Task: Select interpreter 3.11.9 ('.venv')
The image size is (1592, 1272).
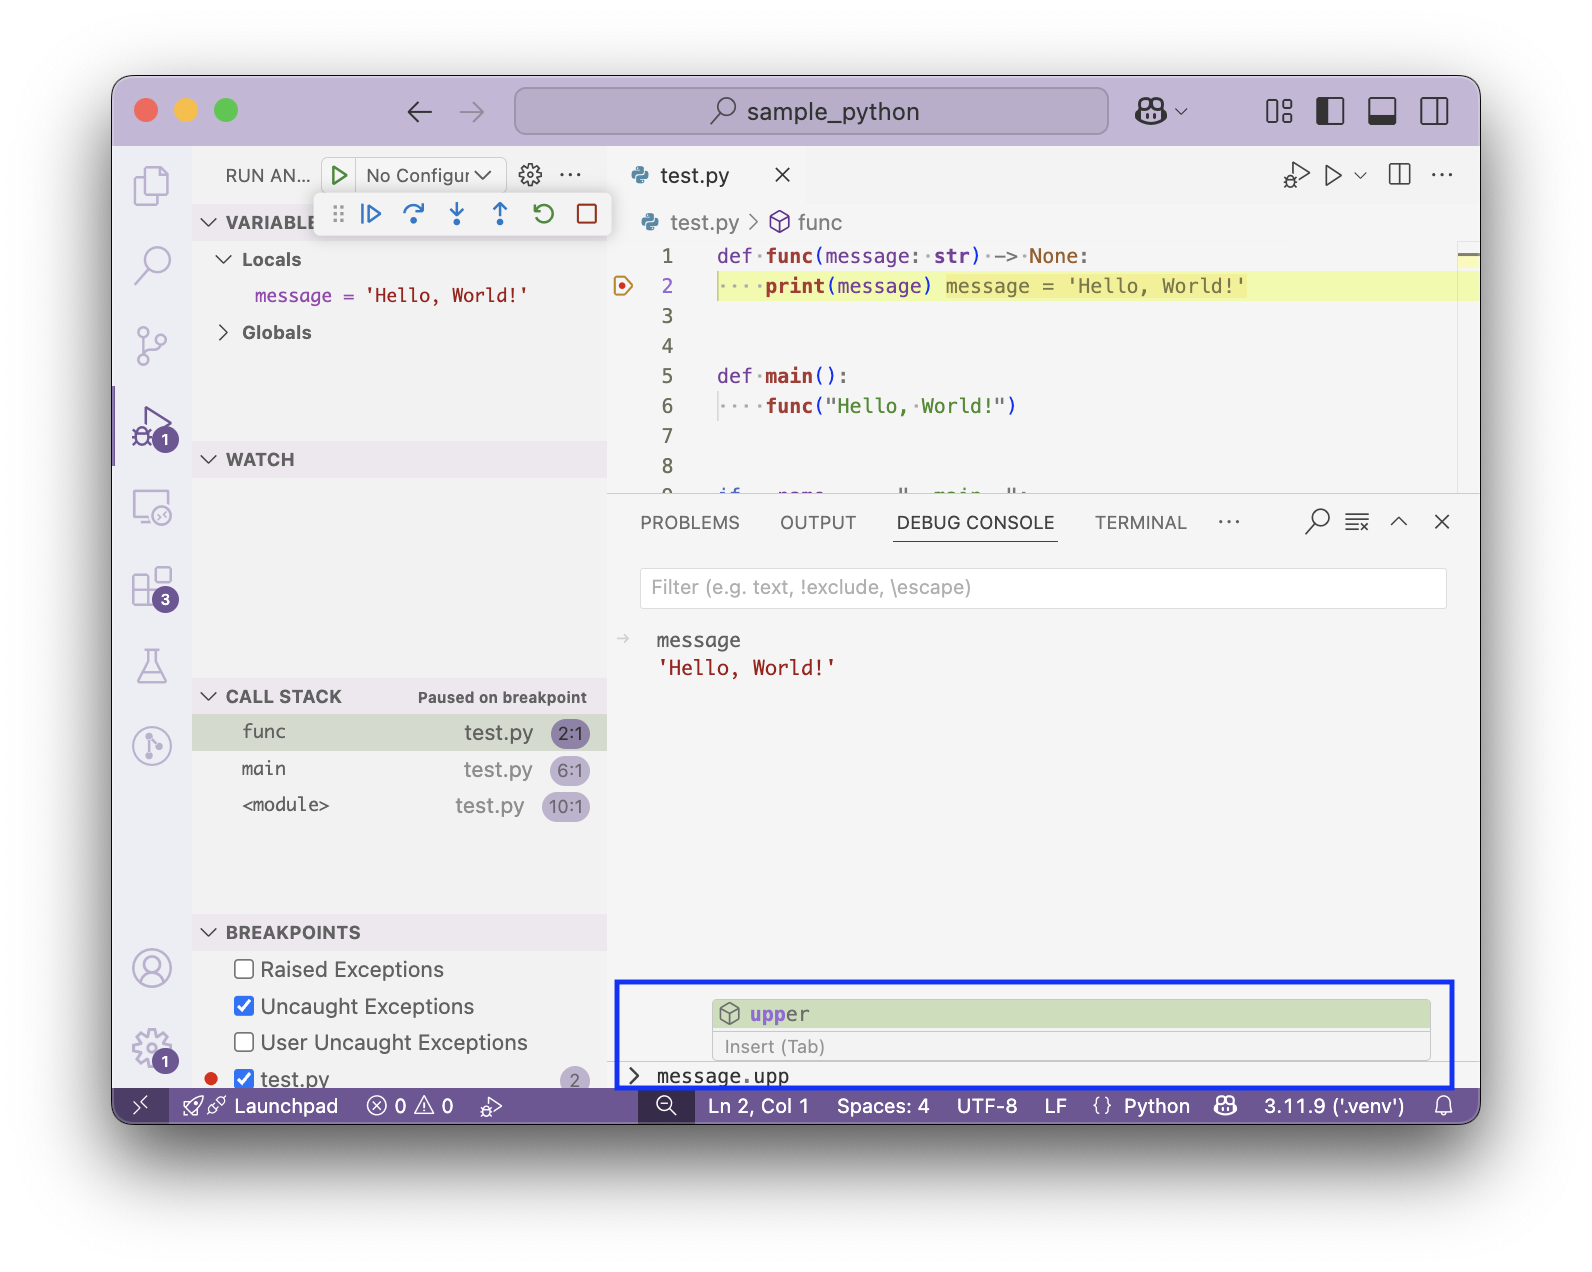Action: point(1334,1106)
